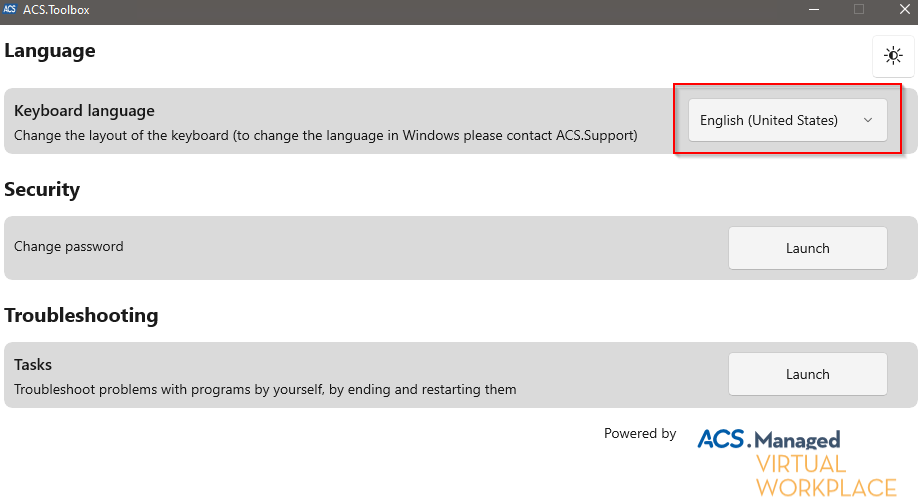Minimize the ACS.Toolbox window
Viewport: 918px width, 503px height.
[x=812, y=9]
